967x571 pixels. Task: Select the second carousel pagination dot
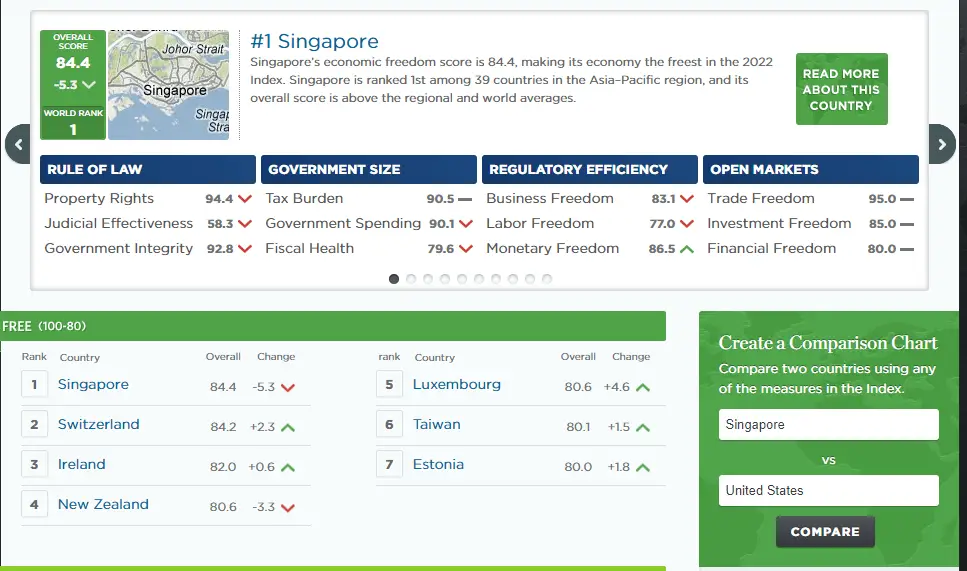point(410,279)
